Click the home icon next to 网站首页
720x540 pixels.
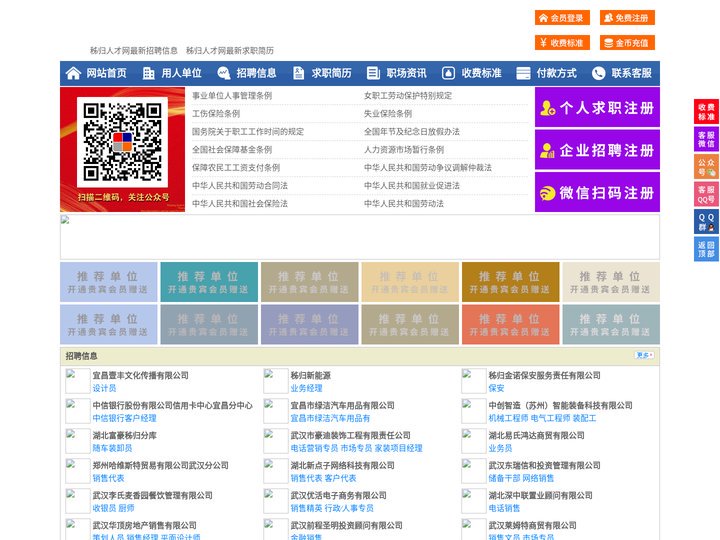pyautogui.click(x=73, y=73)
